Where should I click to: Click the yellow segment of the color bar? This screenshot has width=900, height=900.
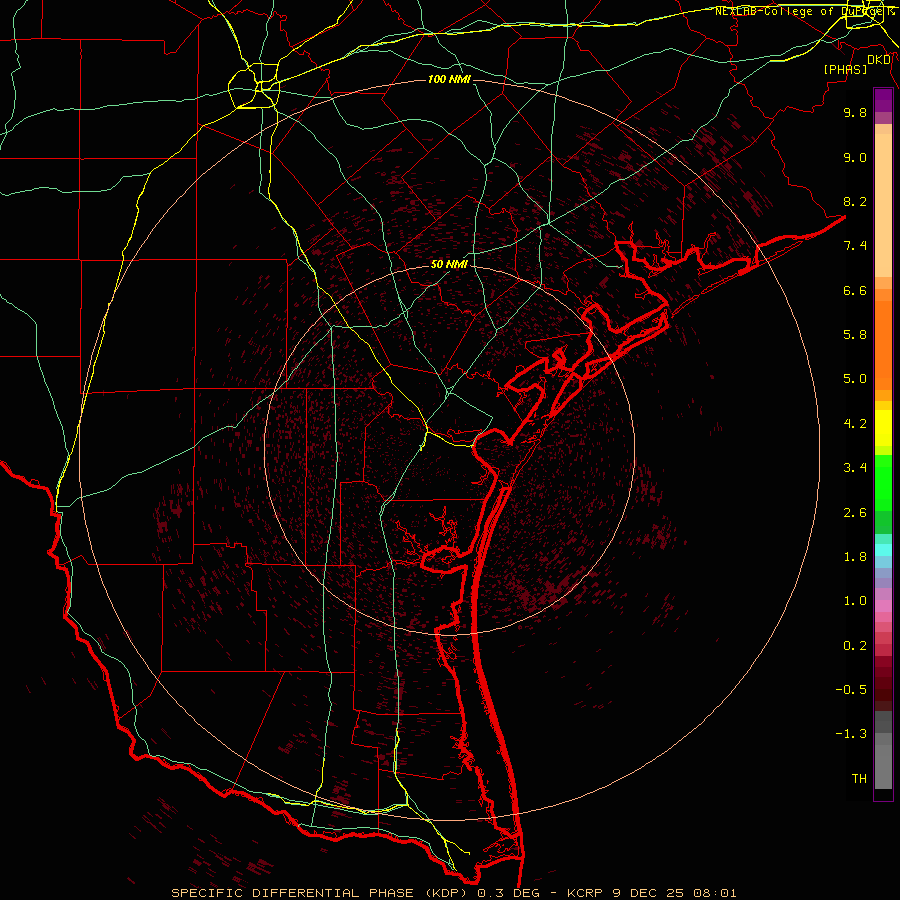(x=883, y=428)
